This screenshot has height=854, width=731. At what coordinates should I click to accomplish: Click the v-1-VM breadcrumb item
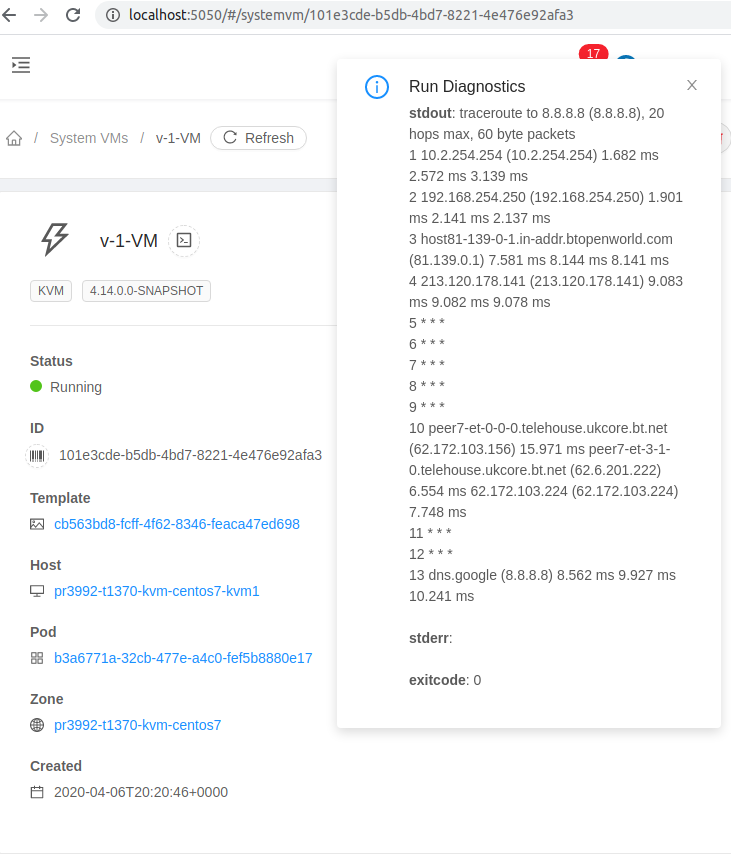point(178,138)
